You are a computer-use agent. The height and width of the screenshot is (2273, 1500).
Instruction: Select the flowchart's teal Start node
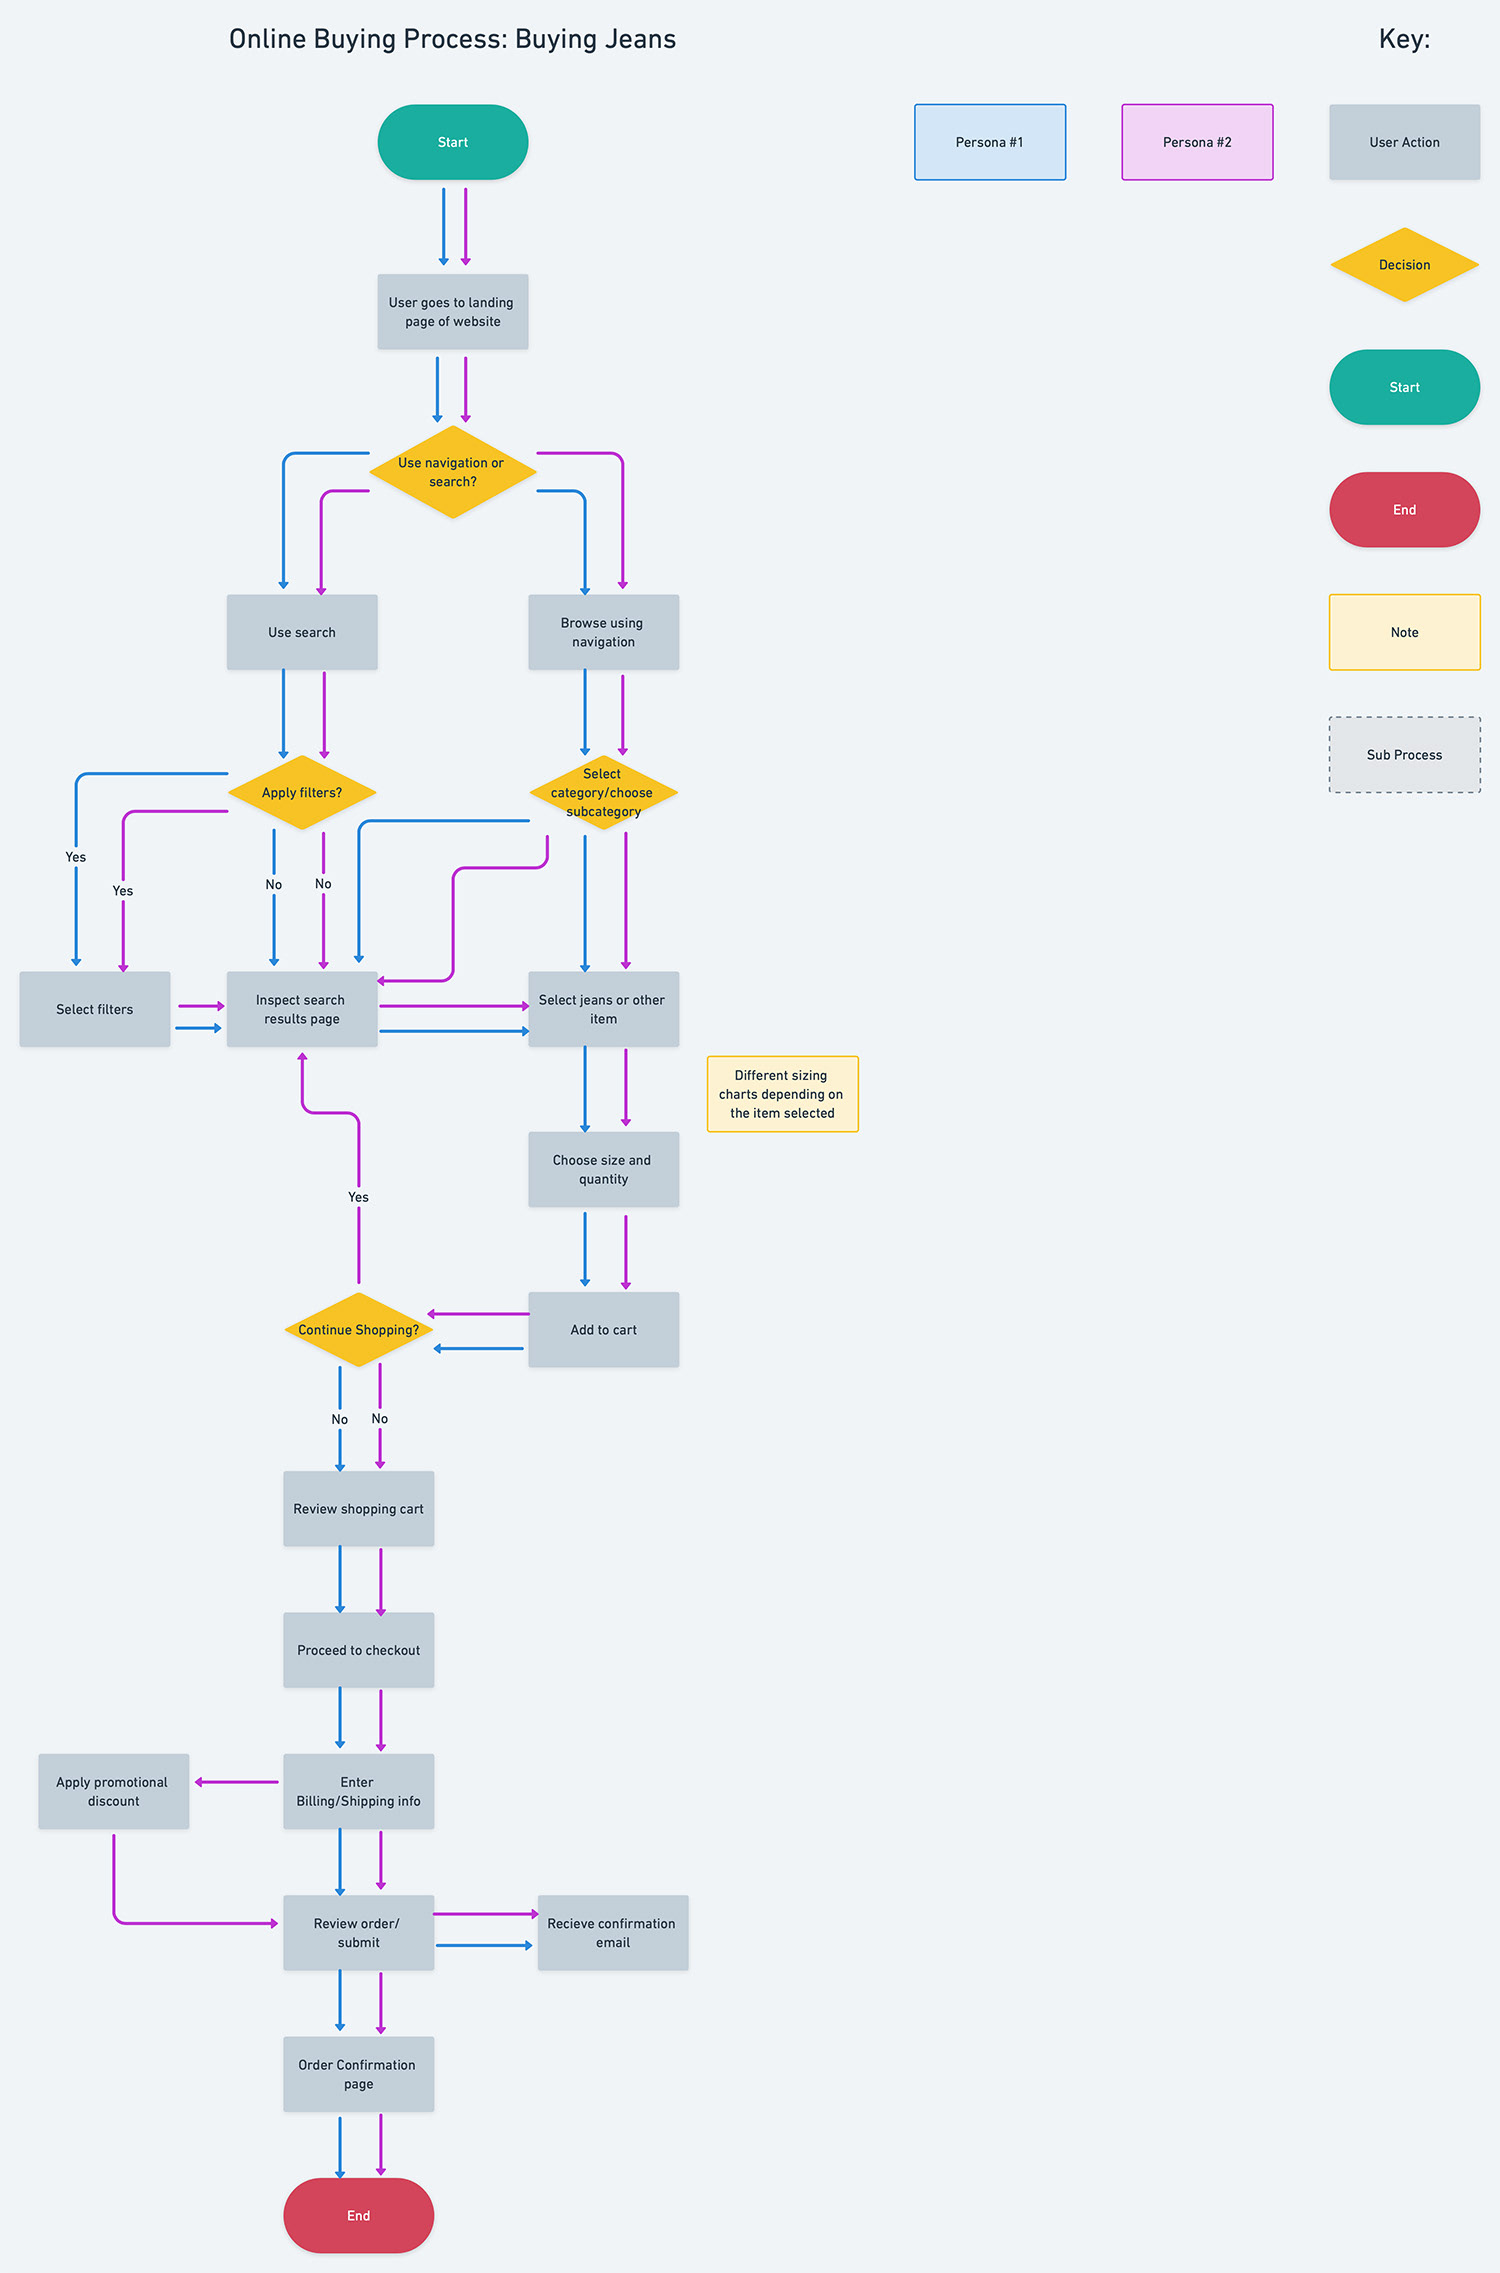tap(452, 142)
